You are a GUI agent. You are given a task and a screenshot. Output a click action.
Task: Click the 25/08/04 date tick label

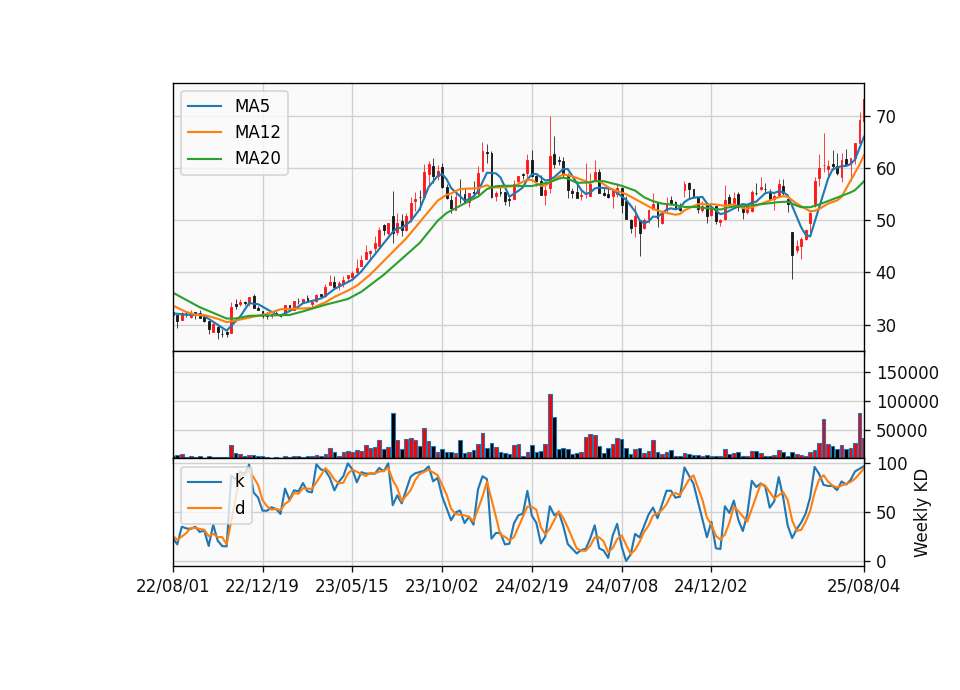[x=863, y=586]
